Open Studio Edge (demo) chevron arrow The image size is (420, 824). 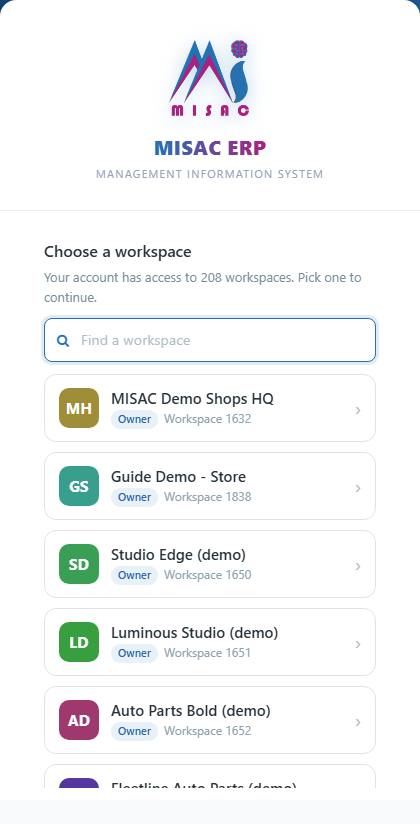358,566
